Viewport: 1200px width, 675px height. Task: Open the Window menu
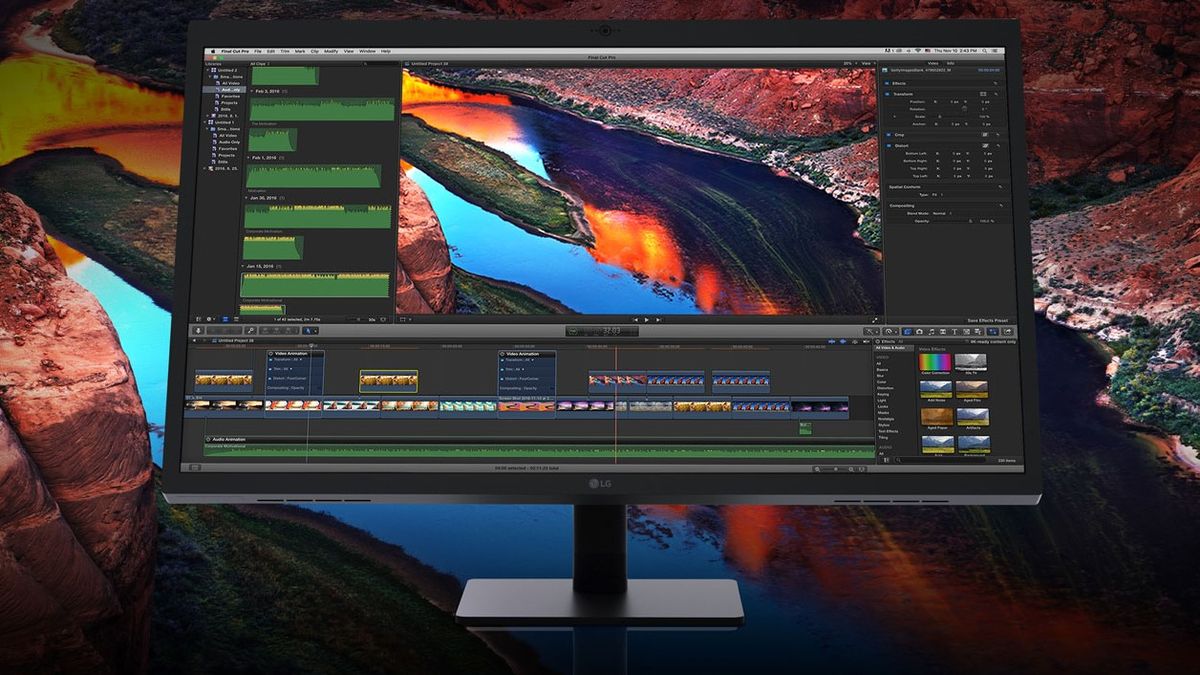click(x=367, y=51)
